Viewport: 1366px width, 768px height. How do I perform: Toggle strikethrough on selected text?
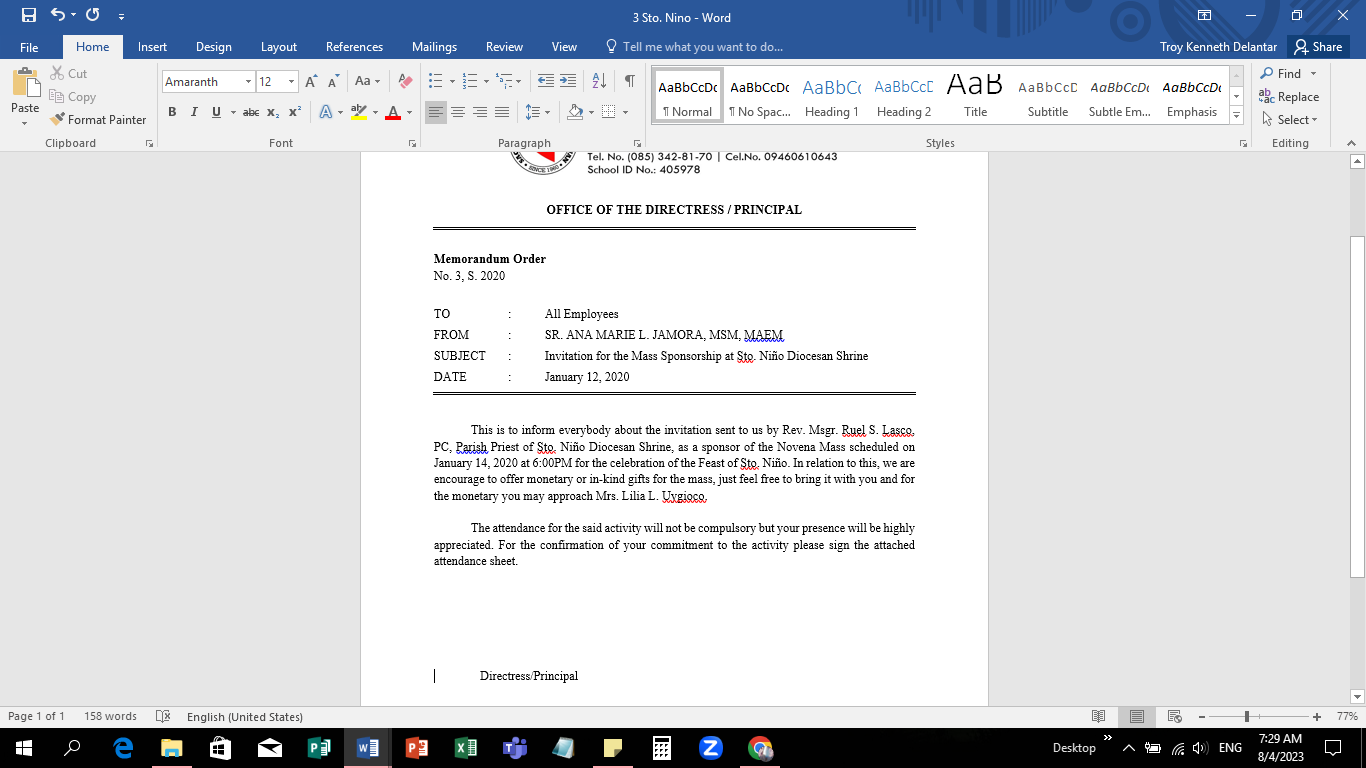point(251,112)
